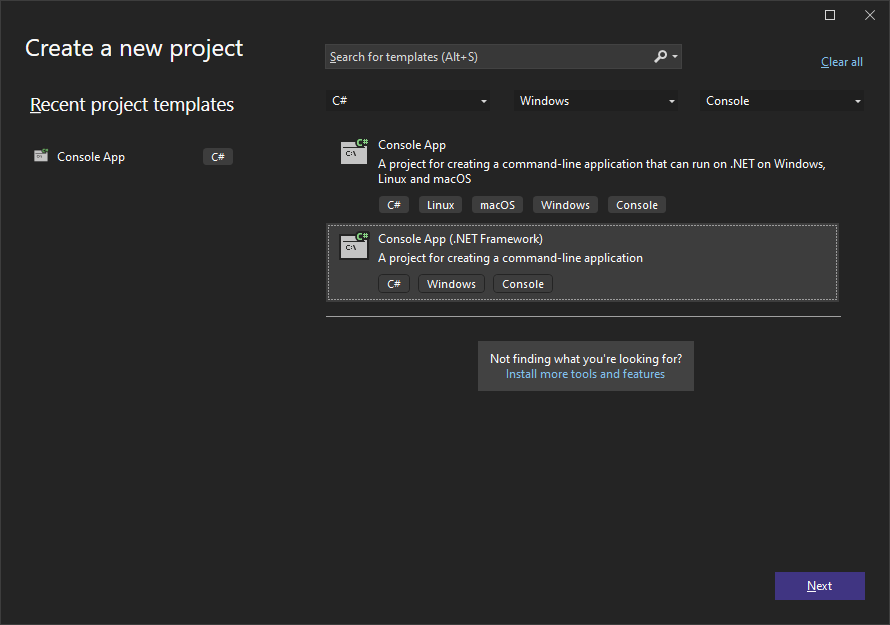Click the search magnifier icon

click(x=660, y=57)
